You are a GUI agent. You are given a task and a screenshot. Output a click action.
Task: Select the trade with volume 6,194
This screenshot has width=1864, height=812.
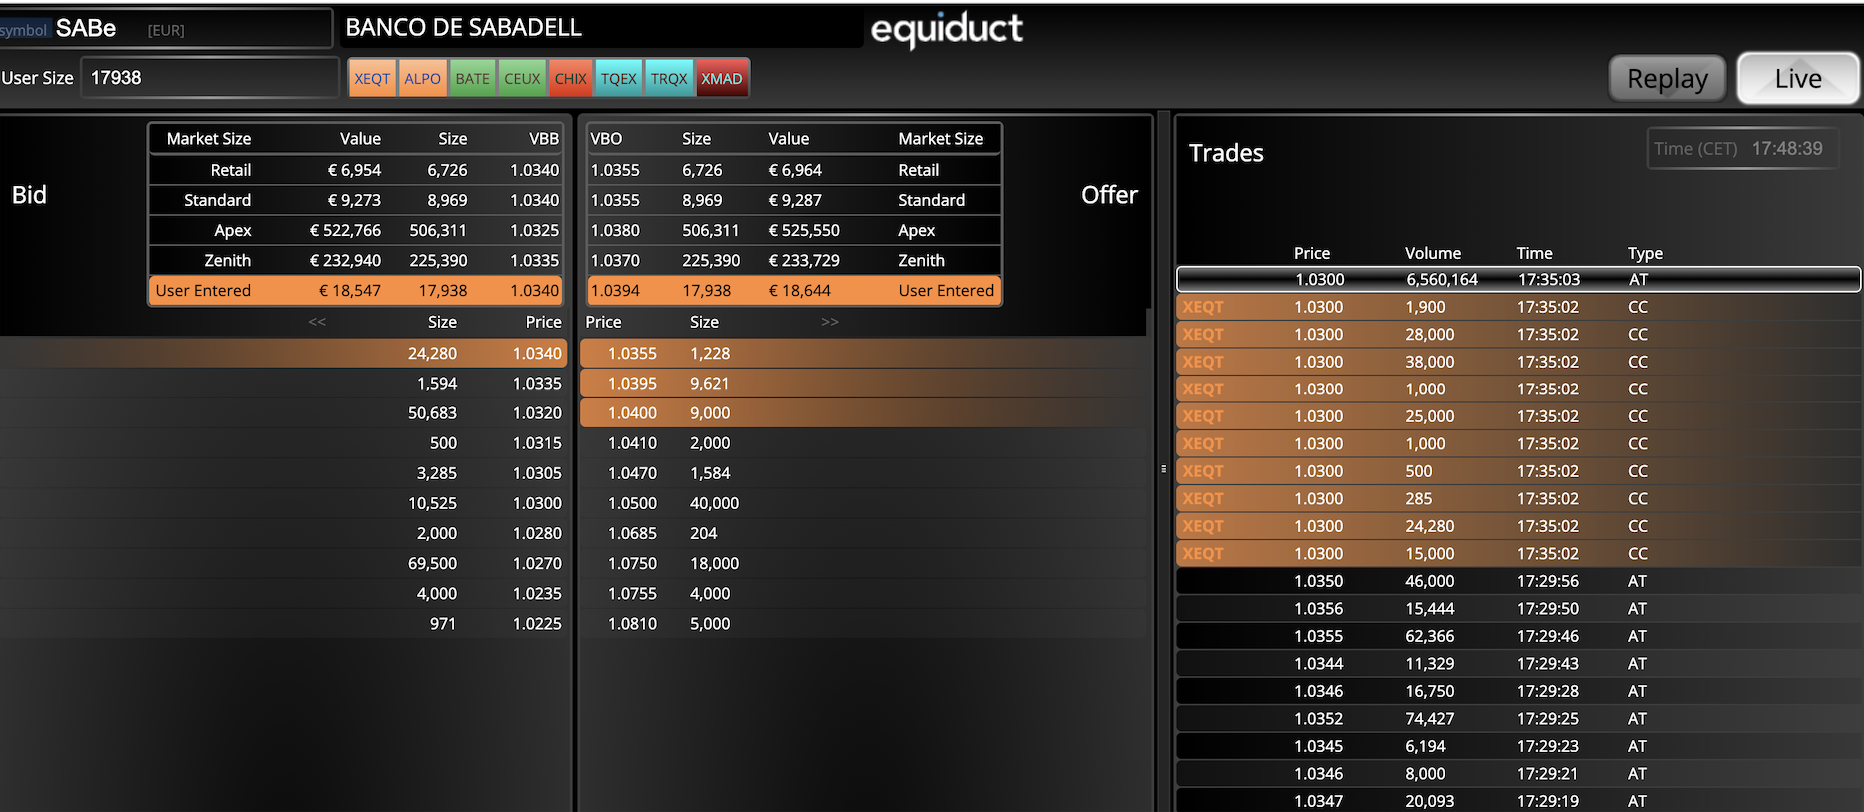pyautogui.click(x=1519, y=746)
